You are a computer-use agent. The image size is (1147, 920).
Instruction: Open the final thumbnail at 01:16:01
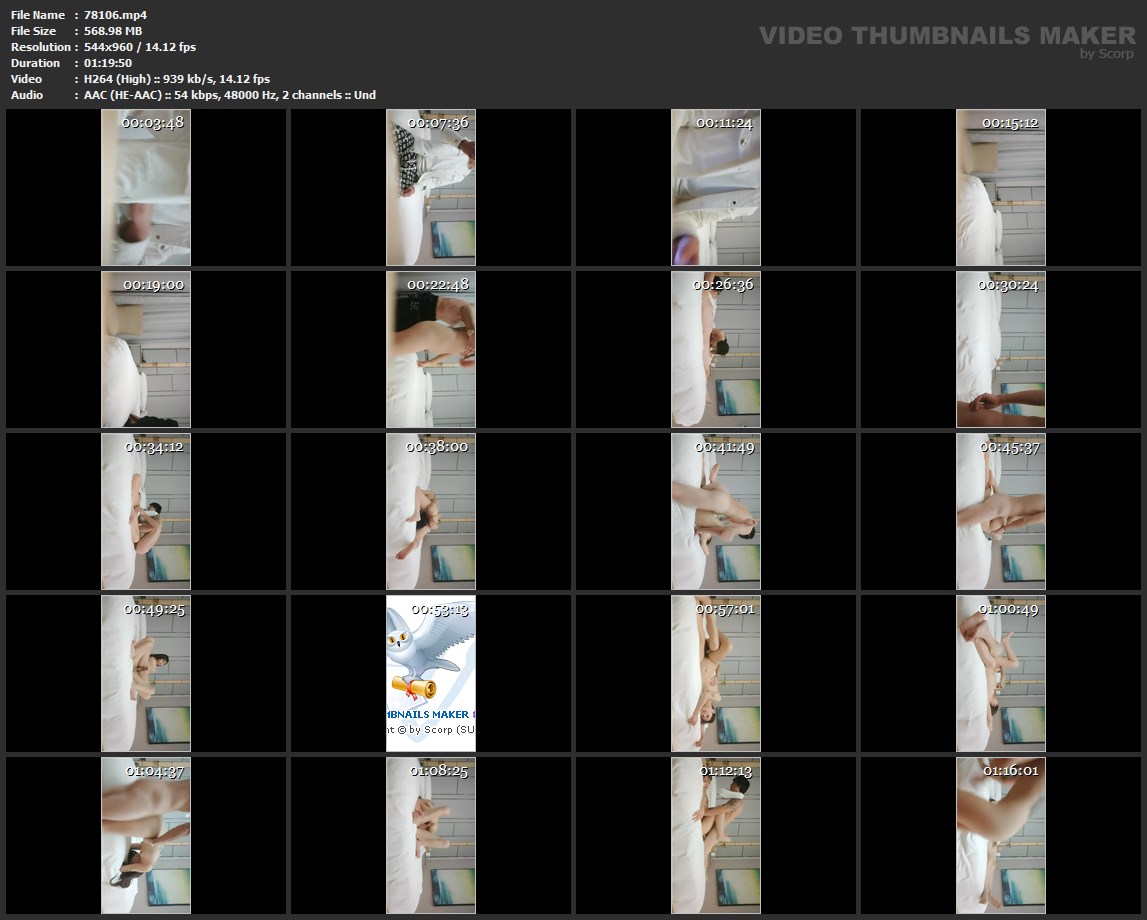[1001, 835]
